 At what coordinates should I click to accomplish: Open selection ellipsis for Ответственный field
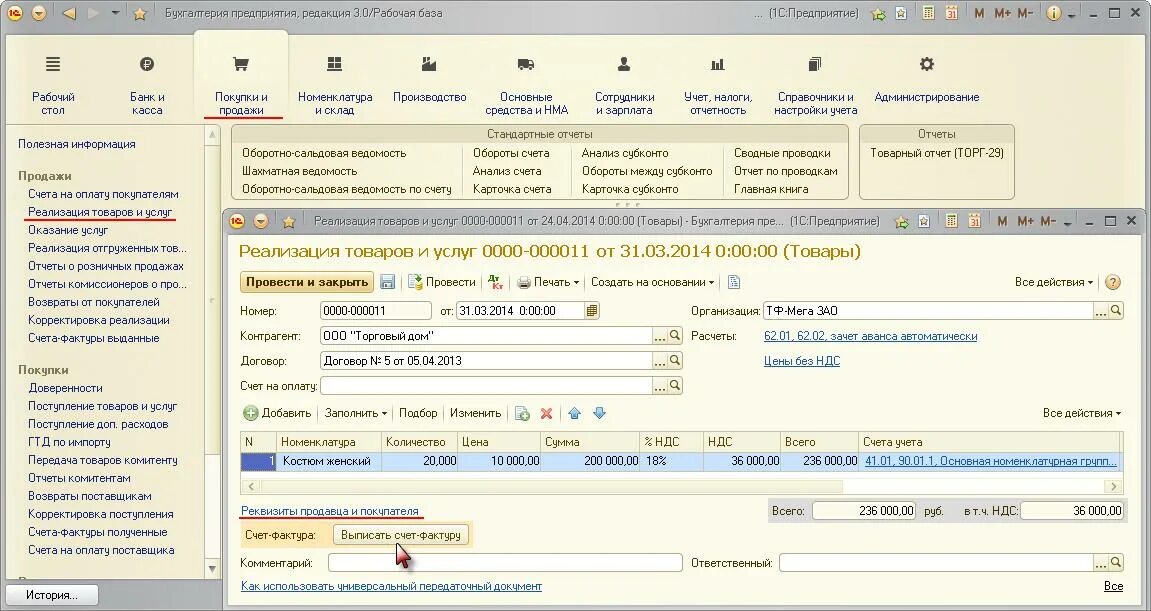[1101, 563]
